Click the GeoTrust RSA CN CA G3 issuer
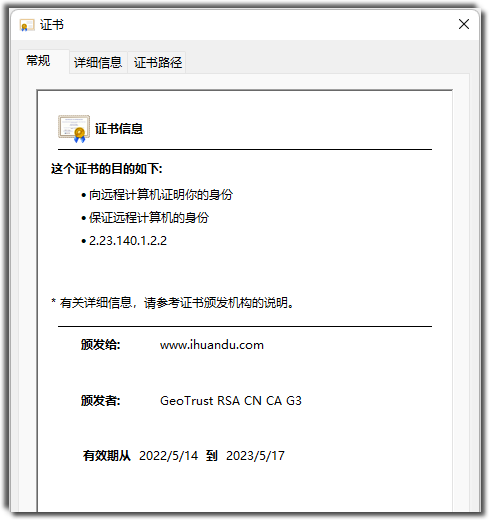The height and width of the screenshot is (520, 489). click(x=231, y=400)
